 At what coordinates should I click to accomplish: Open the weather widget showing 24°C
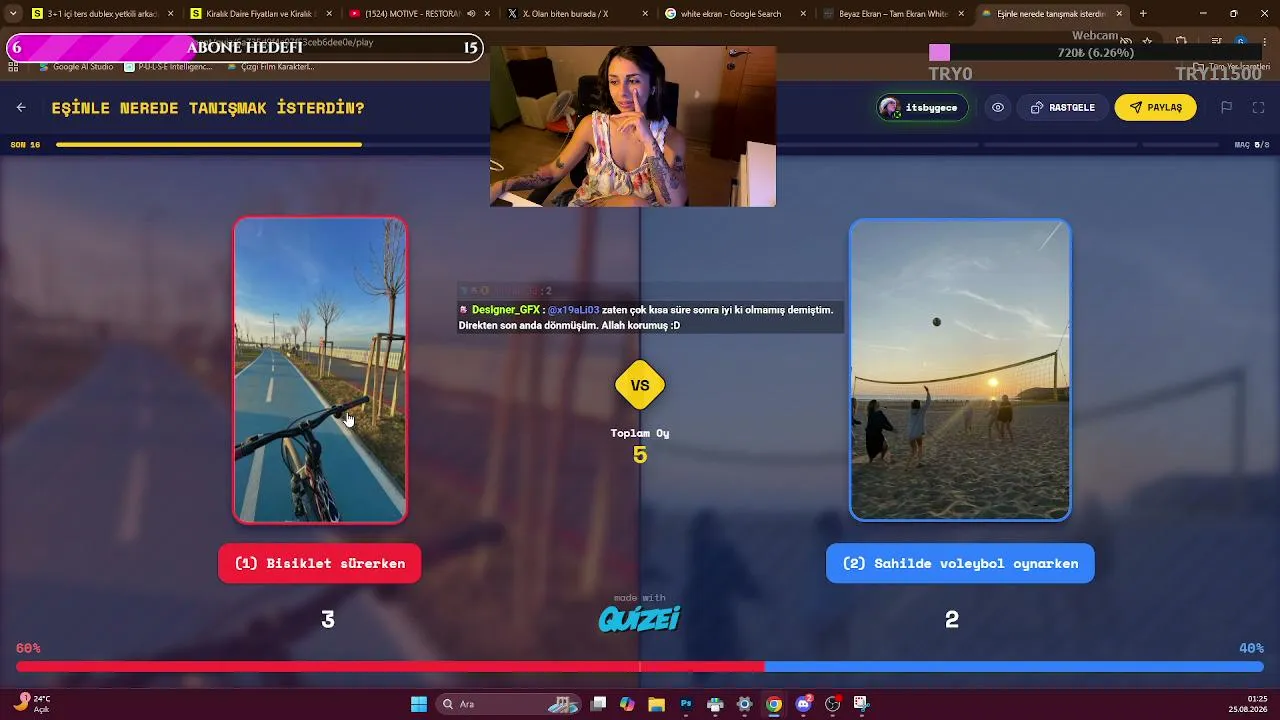32,704
